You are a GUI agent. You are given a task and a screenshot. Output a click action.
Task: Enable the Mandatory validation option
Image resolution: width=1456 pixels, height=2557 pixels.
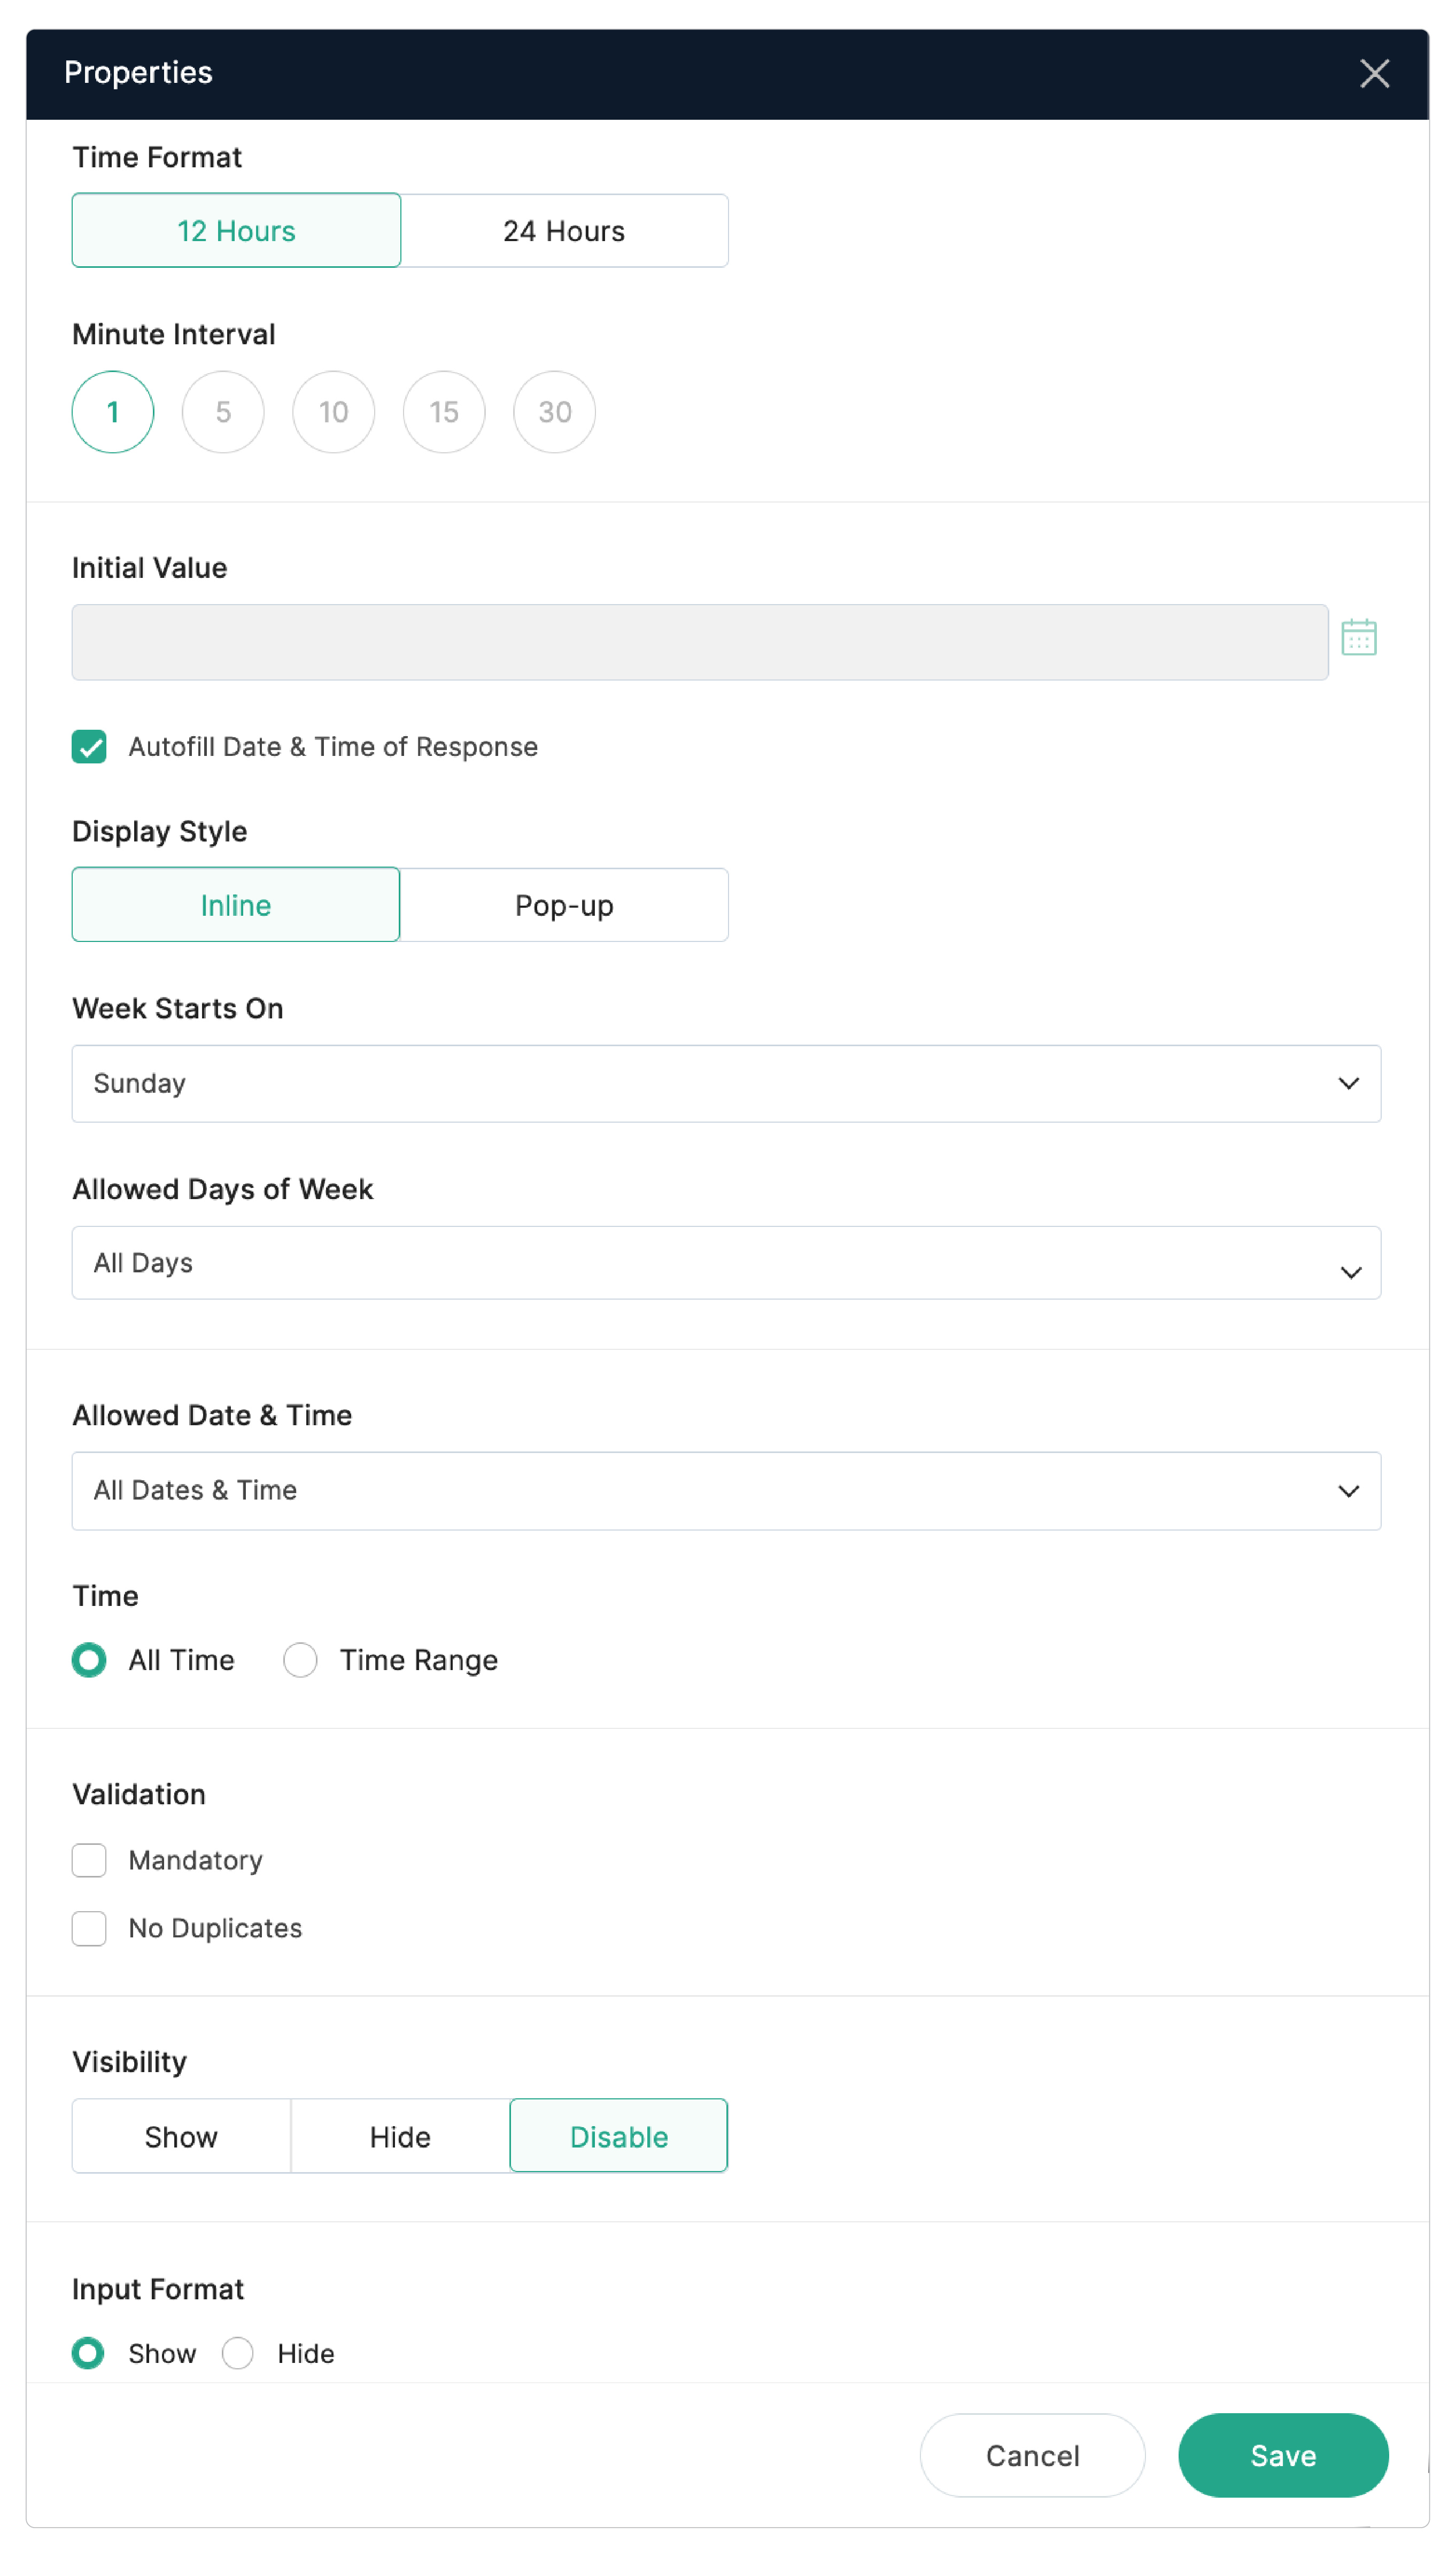[x=89, y=1860]
